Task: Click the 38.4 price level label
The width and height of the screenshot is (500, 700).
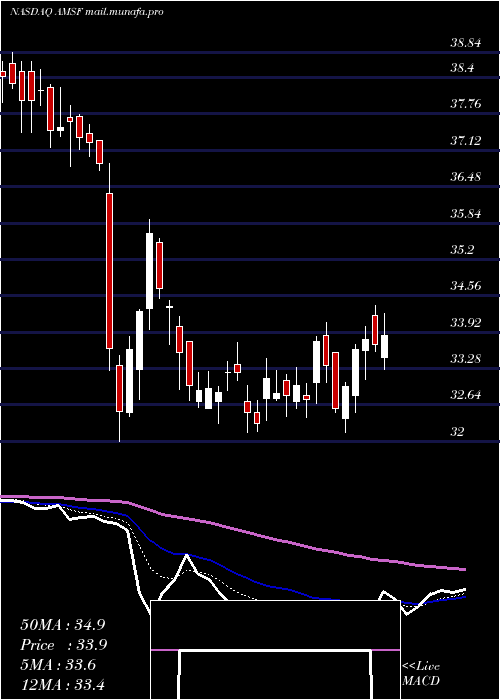Action: [462, 68]
